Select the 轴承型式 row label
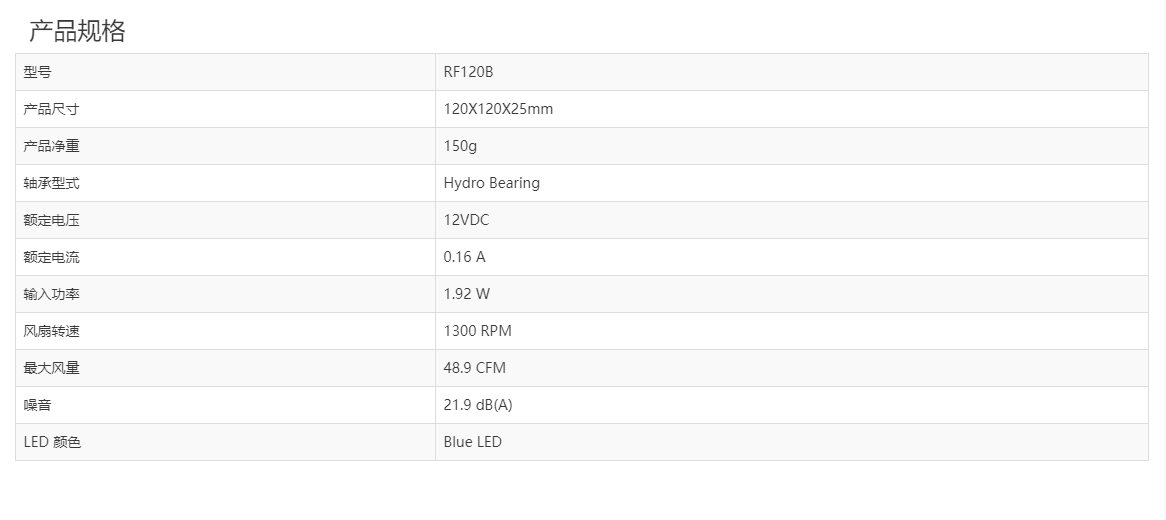This screenshot has height=520, width=1166. [51, 183]
